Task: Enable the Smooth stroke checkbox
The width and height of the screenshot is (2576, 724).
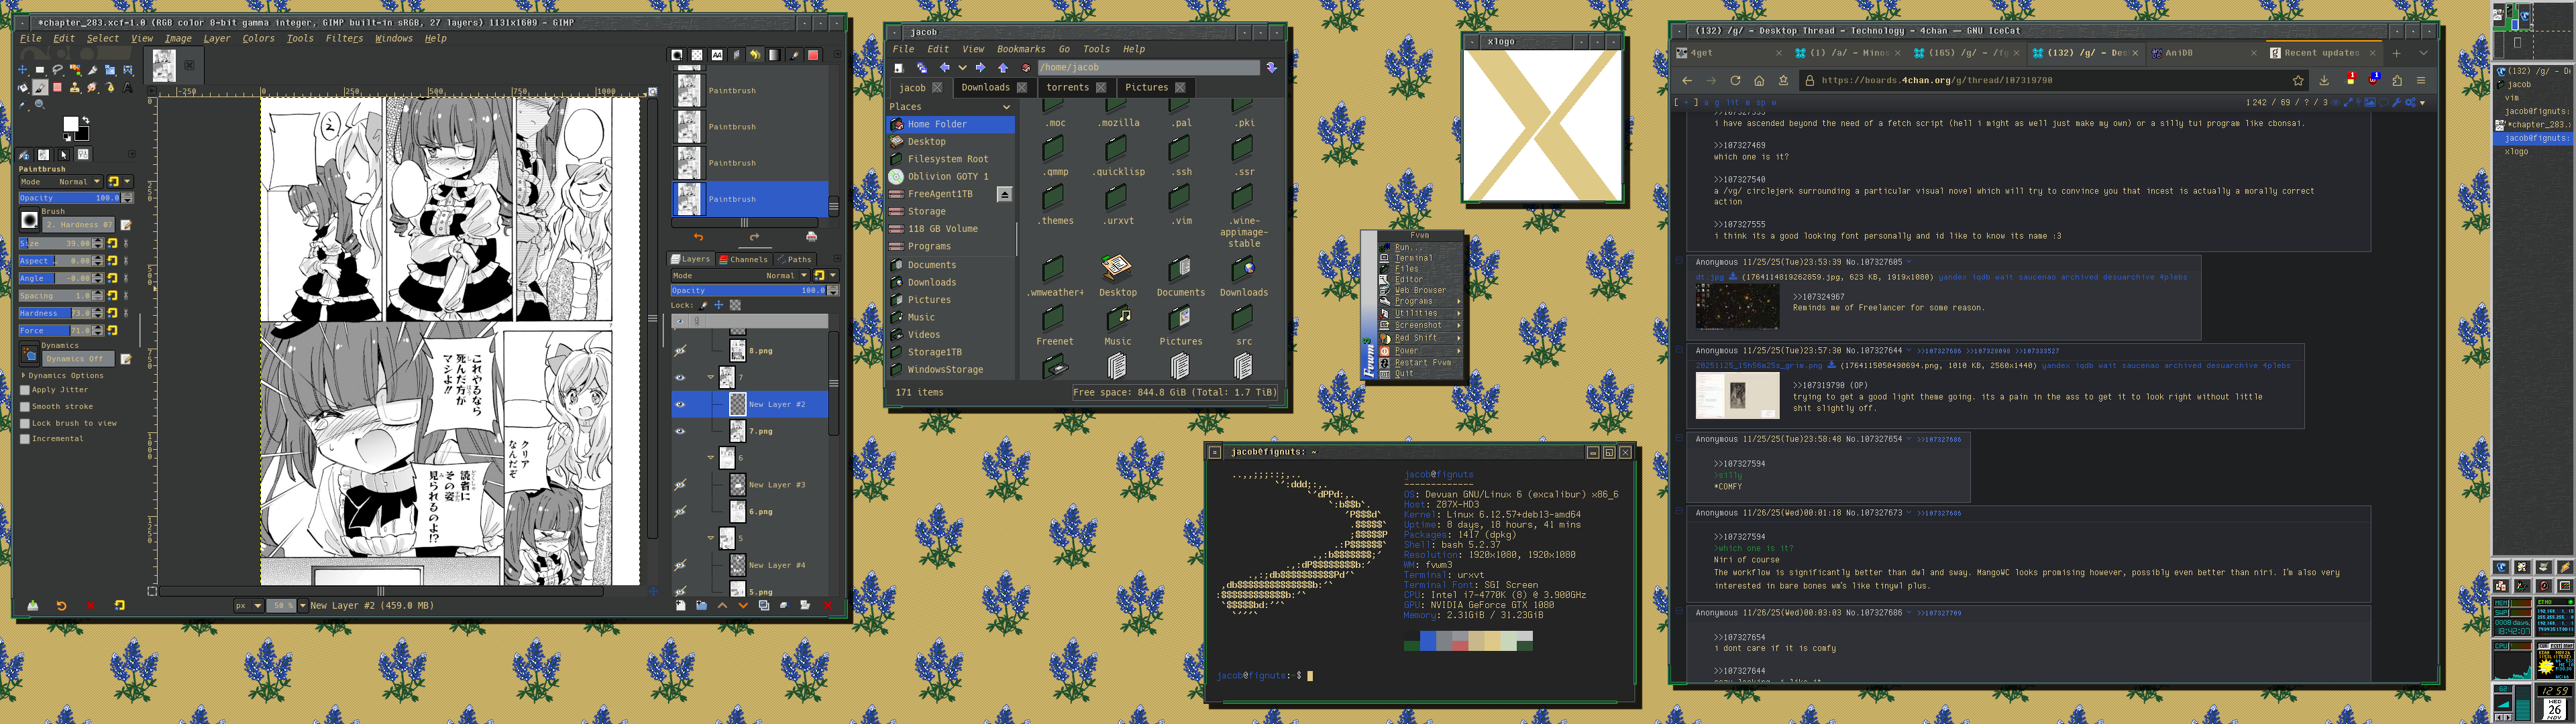Action: tap(25, 407)
